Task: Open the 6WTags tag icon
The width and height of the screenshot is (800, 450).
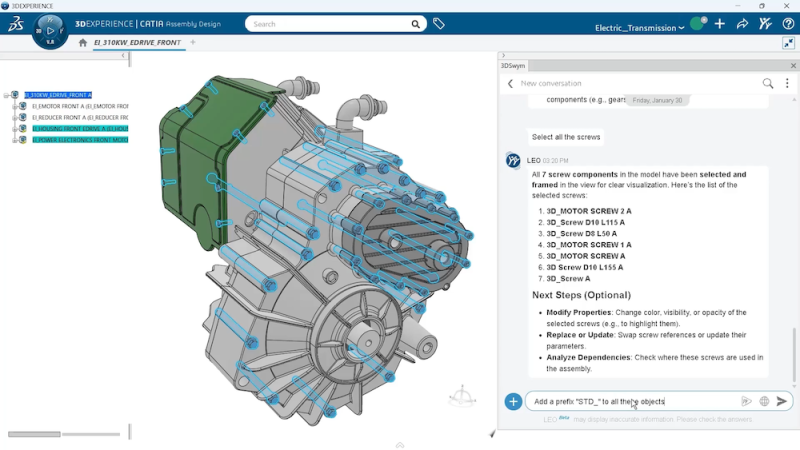Action: pos(439,23)
